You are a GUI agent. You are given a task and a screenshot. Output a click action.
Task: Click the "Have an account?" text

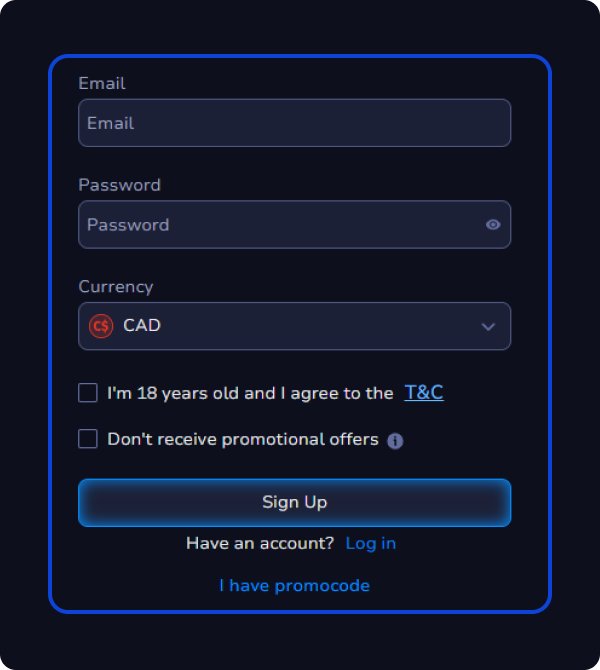point(260,543)
